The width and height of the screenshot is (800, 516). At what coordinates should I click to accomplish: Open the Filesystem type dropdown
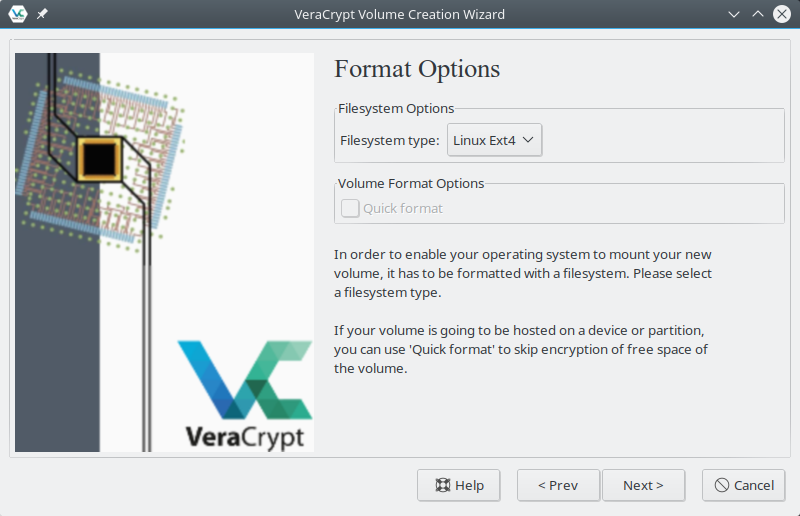click(494, 141)
